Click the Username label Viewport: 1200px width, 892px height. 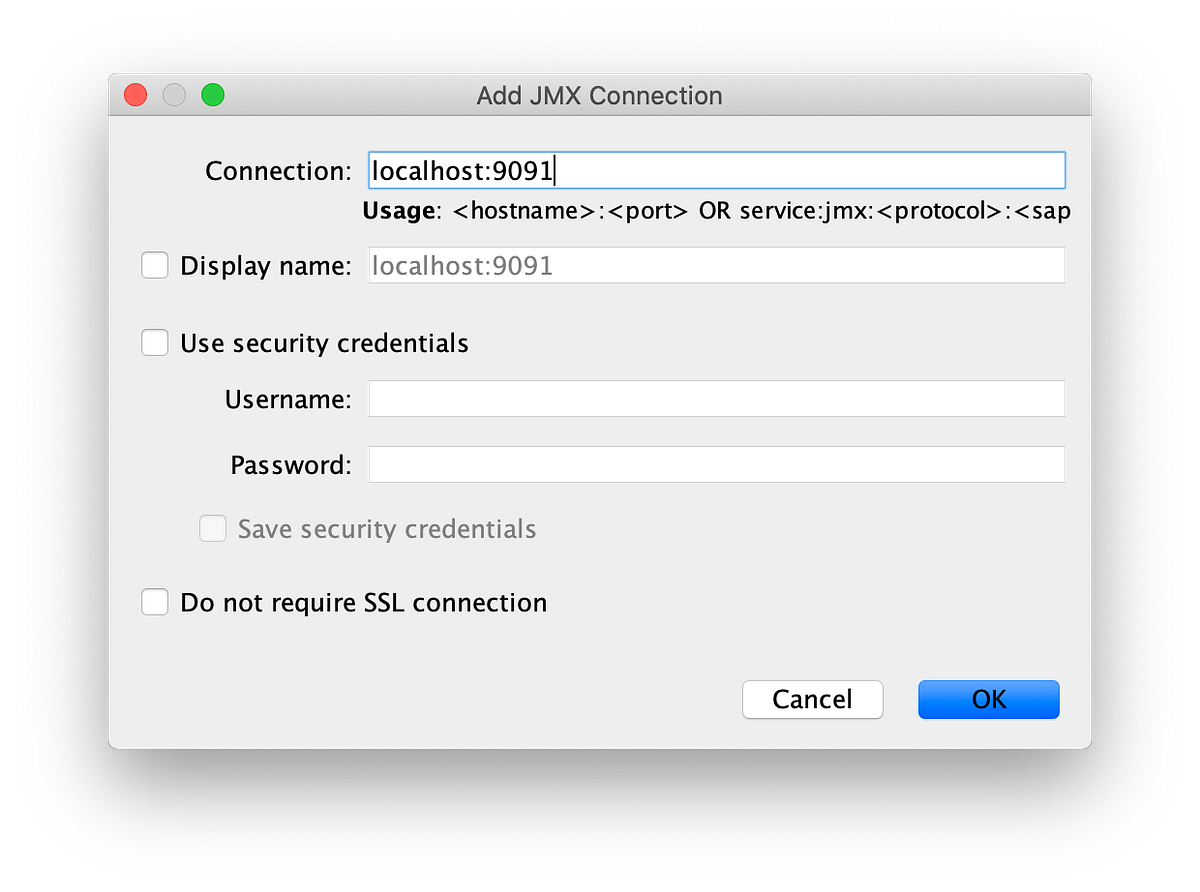tap(287, 398)
